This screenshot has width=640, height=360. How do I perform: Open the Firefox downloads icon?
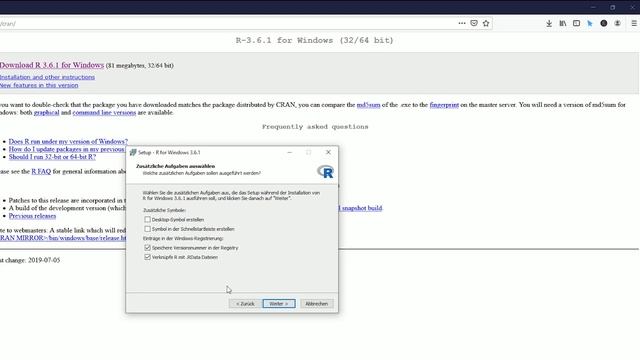coord(549,24)
